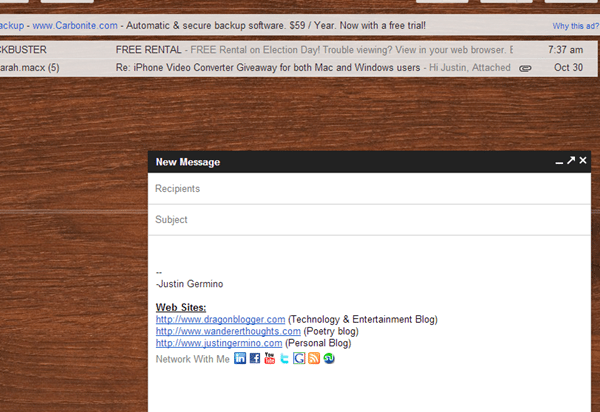The image size is (600, 412).
Task: Click in the message body above signature
Action: click(x=369, y=251)
